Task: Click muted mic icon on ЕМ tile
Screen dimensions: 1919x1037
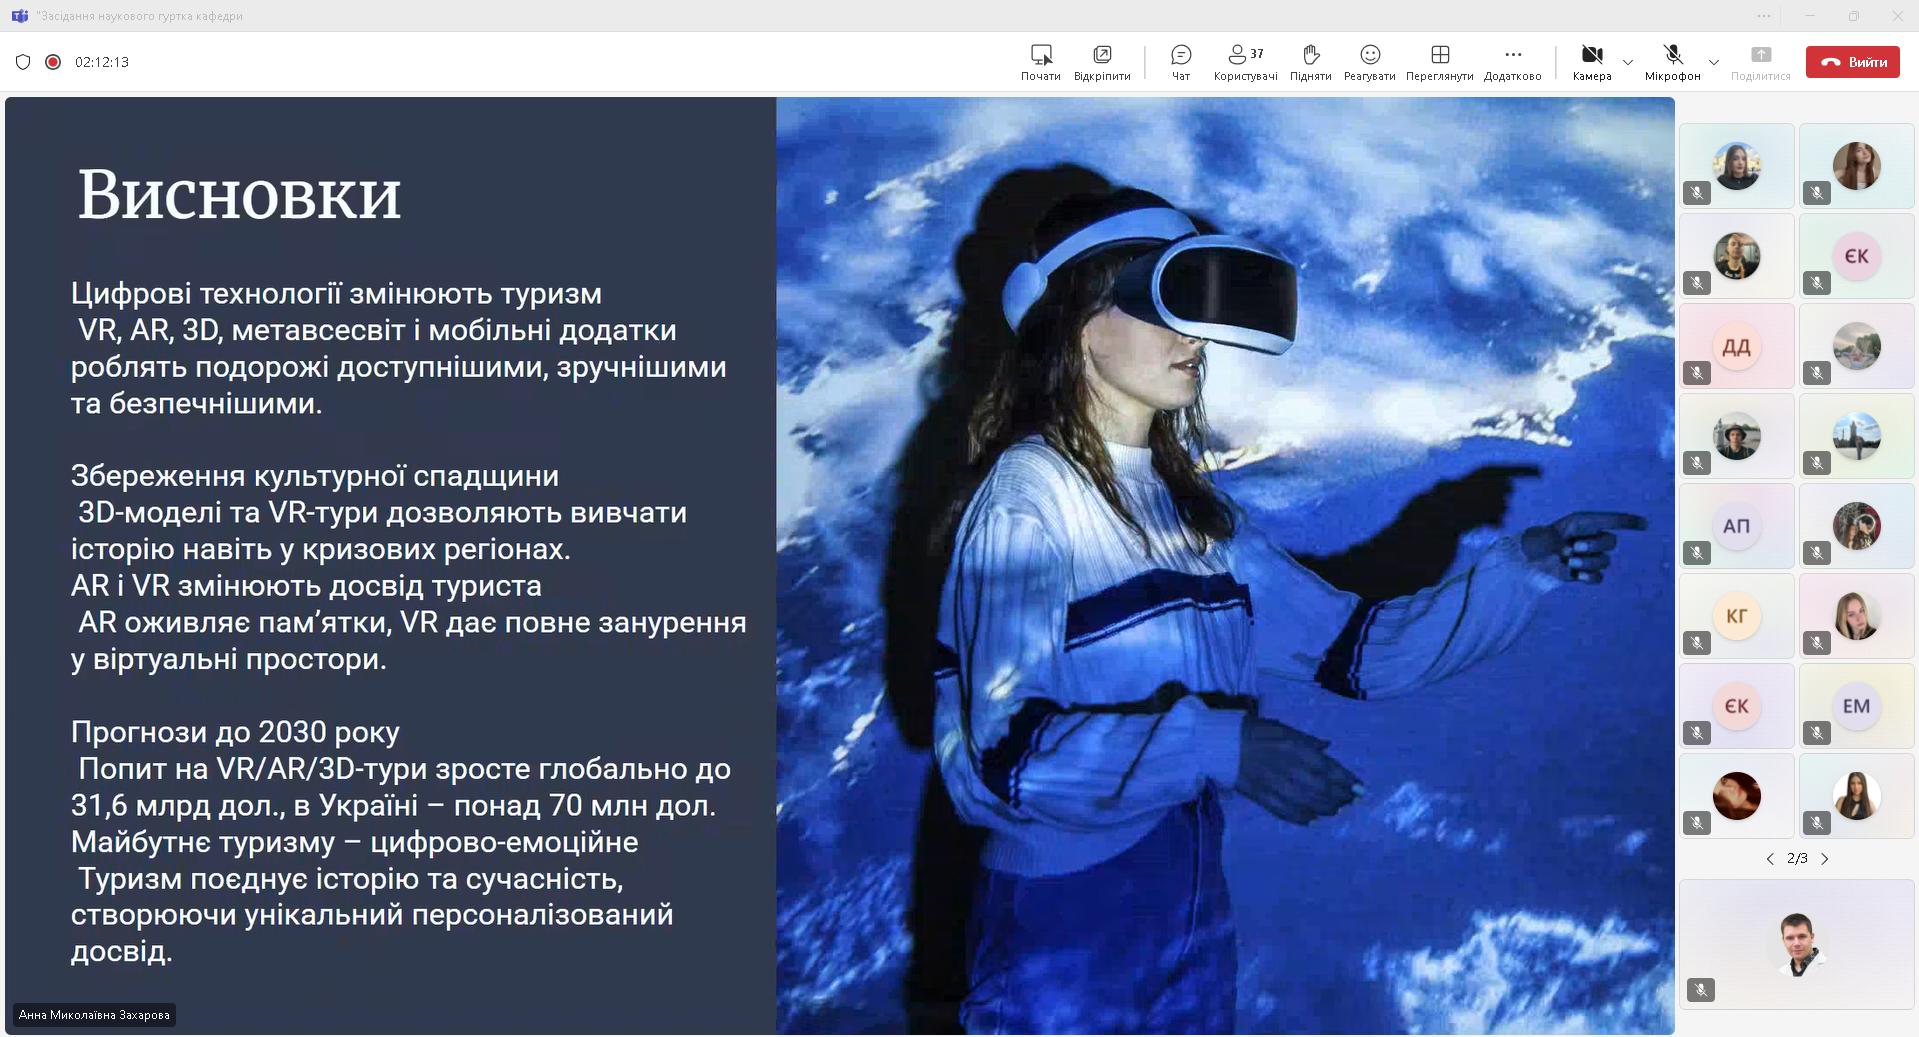Action: tap(1817, 733)
